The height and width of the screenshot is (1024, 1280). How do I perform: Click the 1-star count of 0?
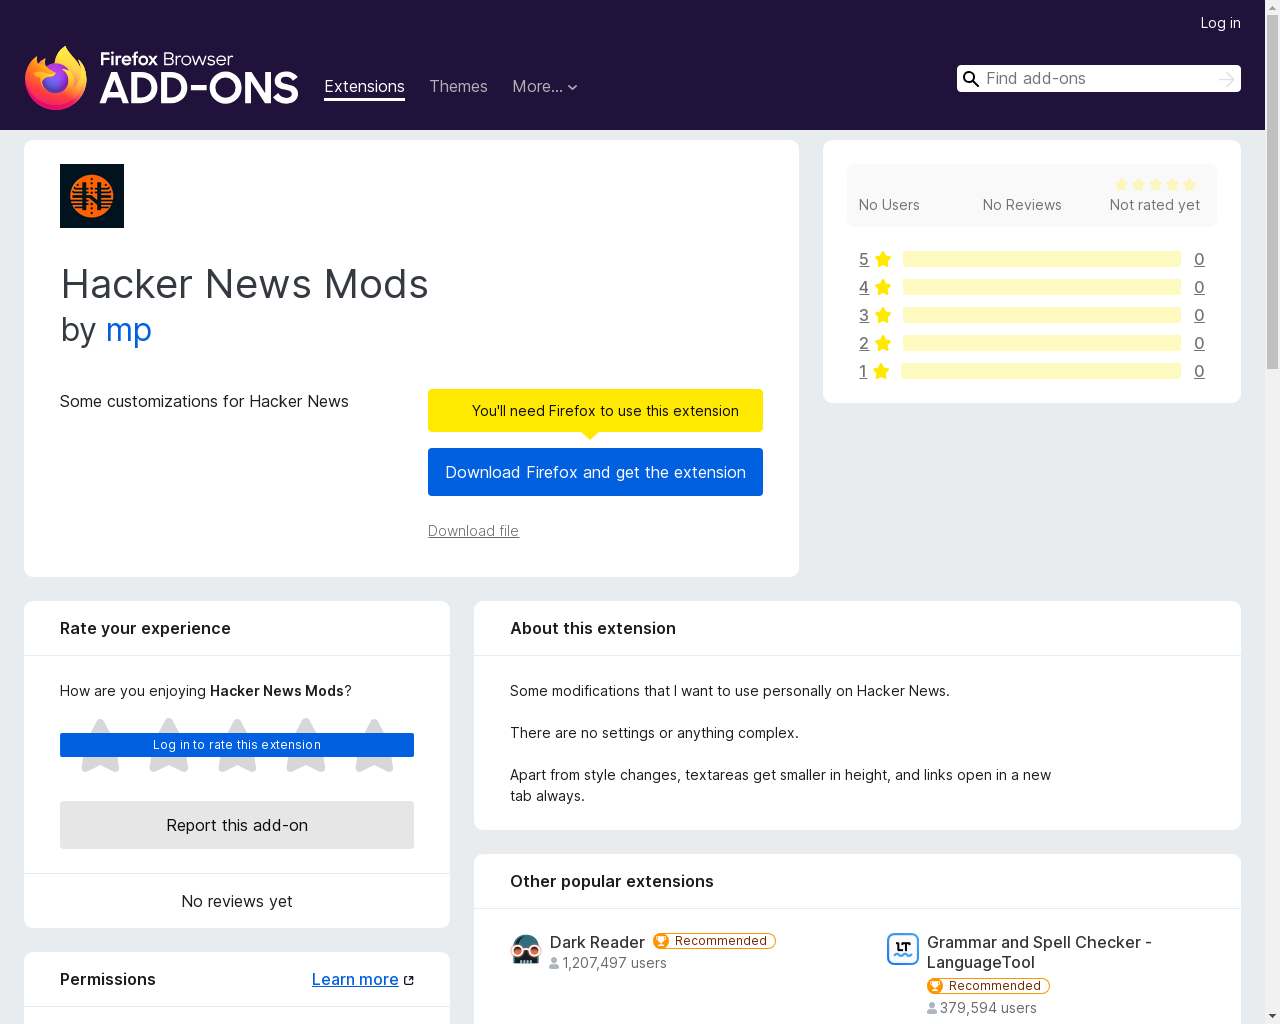click(x=1199, y=371)
